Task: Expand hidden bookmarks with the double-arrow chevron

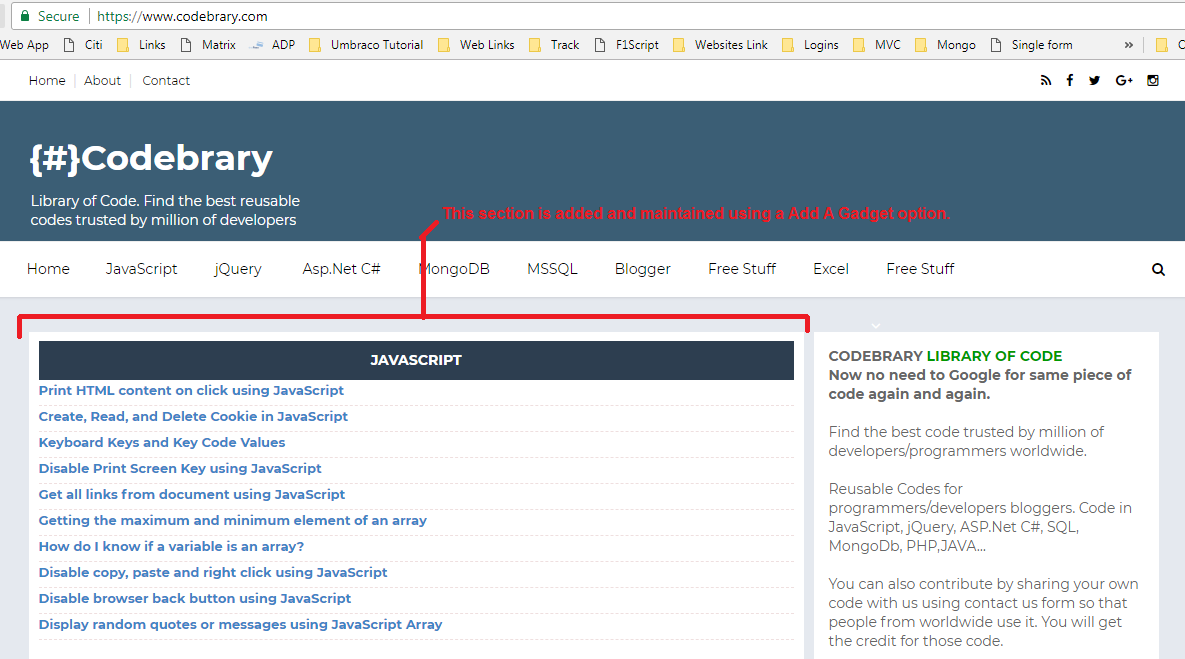Action: point(1128,44)
